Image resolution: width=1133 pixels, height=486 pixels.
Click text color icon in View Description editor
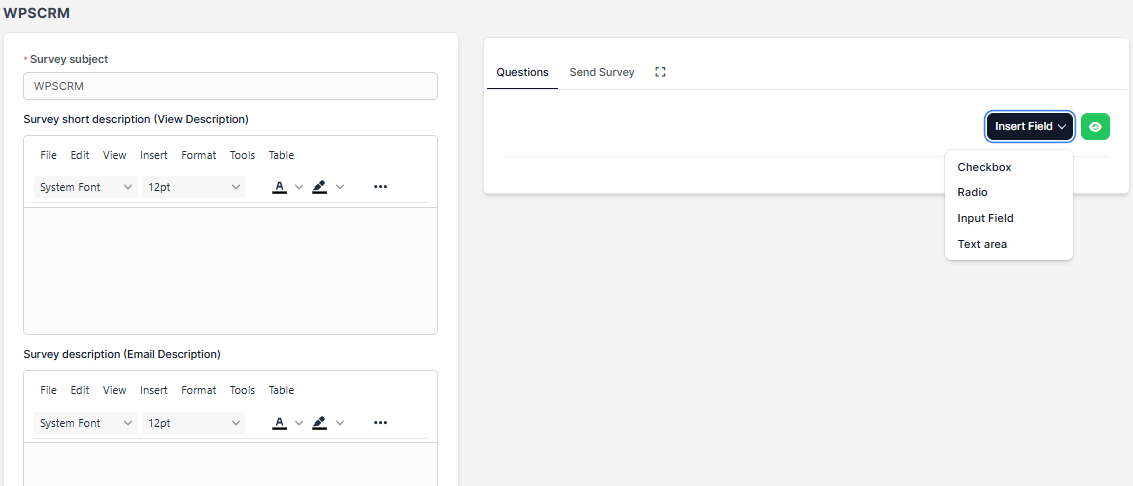[x=280, y=187]
